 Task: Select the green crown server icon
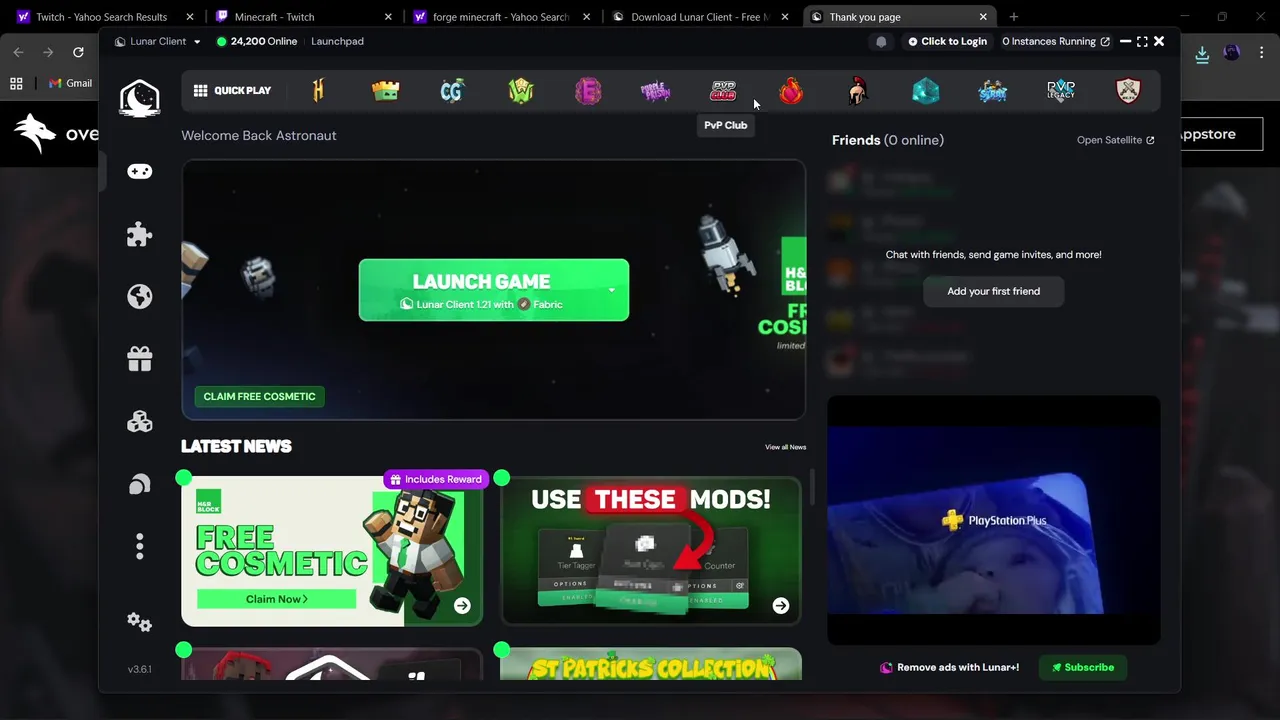pyautogui.click(x=385, y=91)
